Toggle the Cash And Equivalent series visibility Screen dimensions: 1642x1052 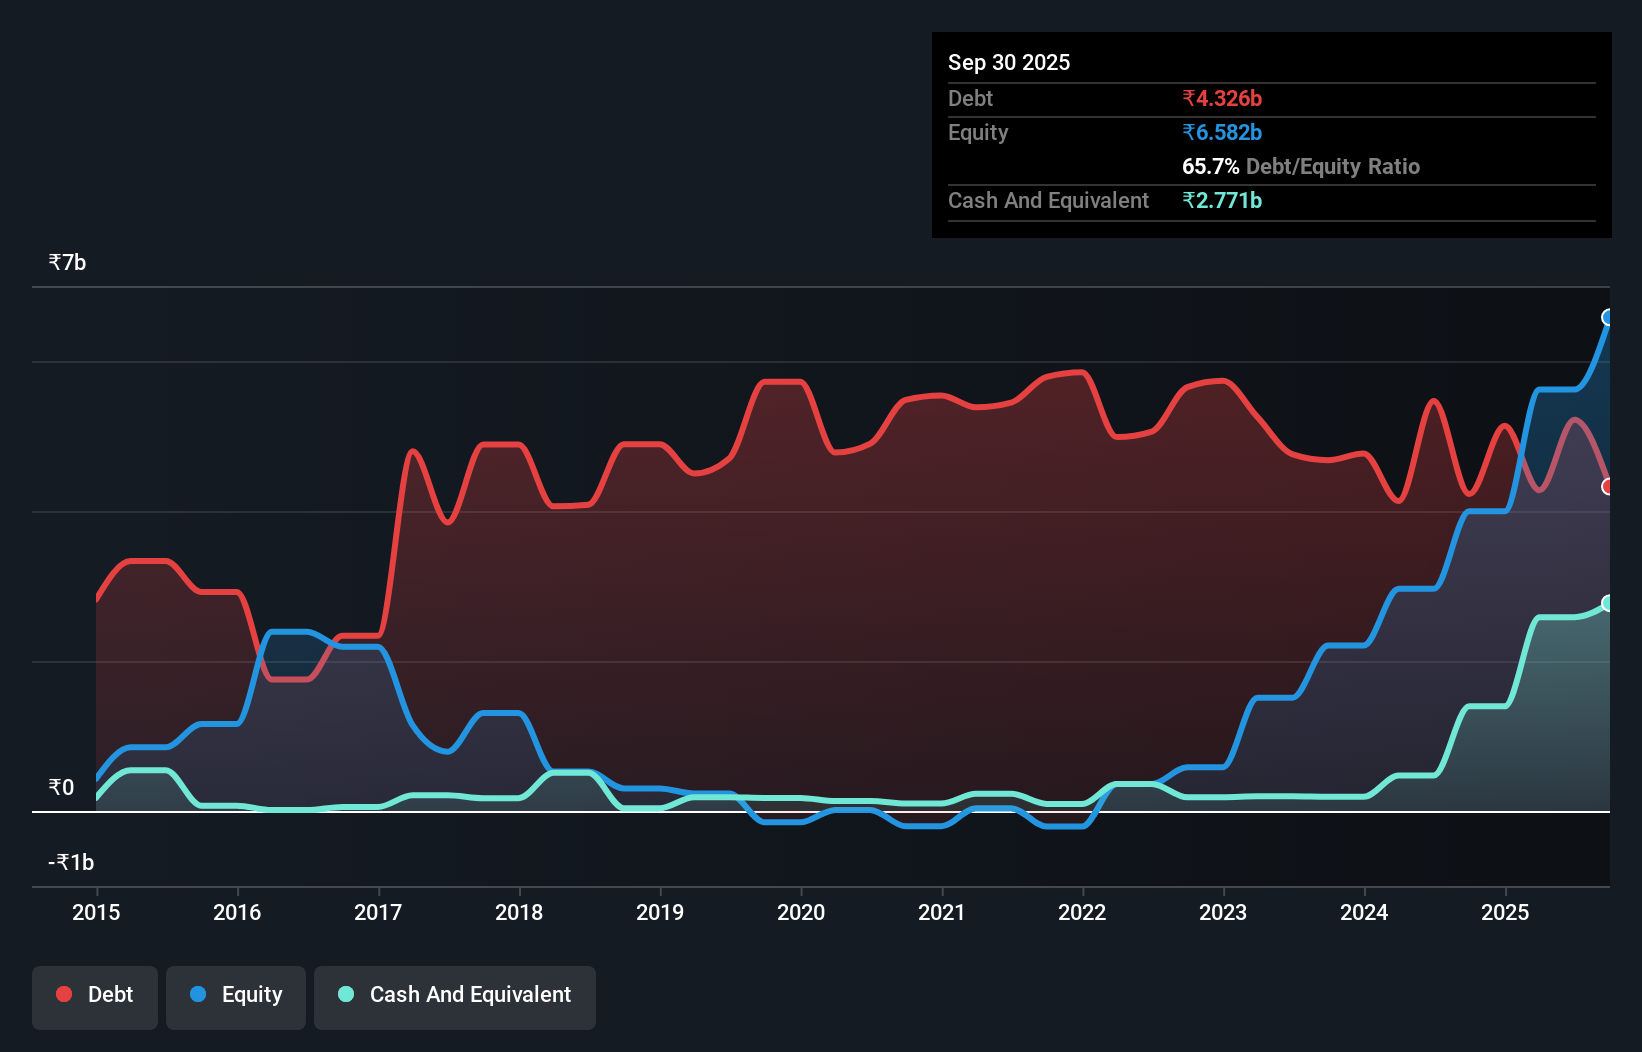454,995
